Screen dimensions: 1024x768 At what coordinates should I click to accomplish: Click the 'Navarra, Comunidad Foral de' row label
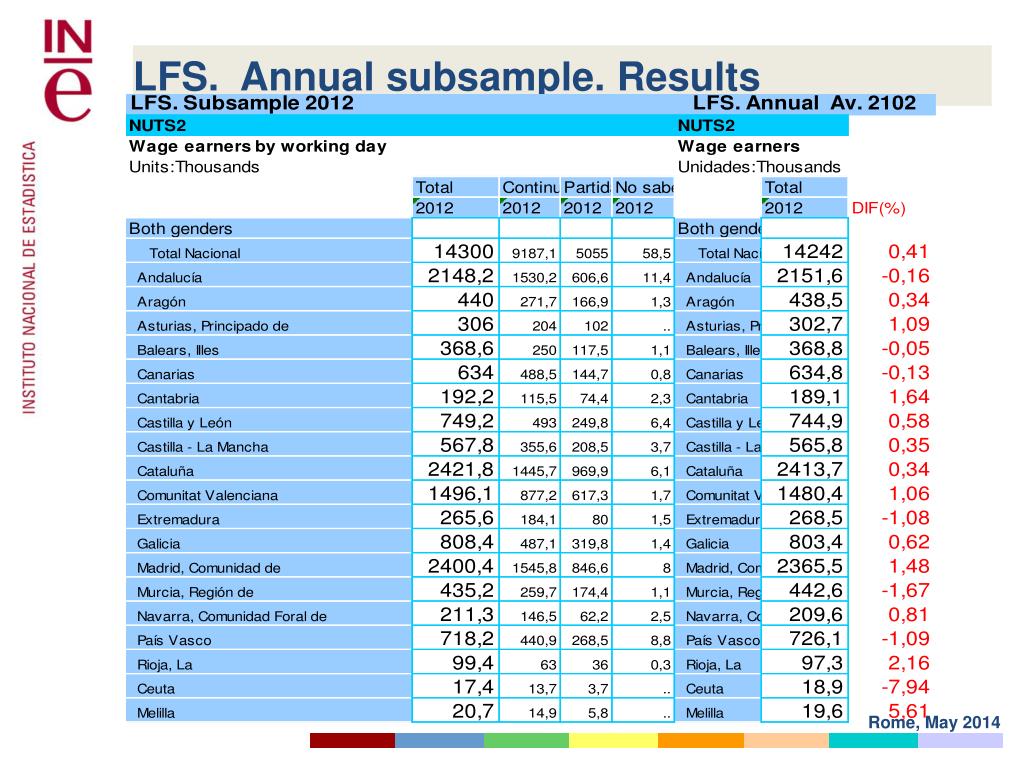[x=232, y=616]
